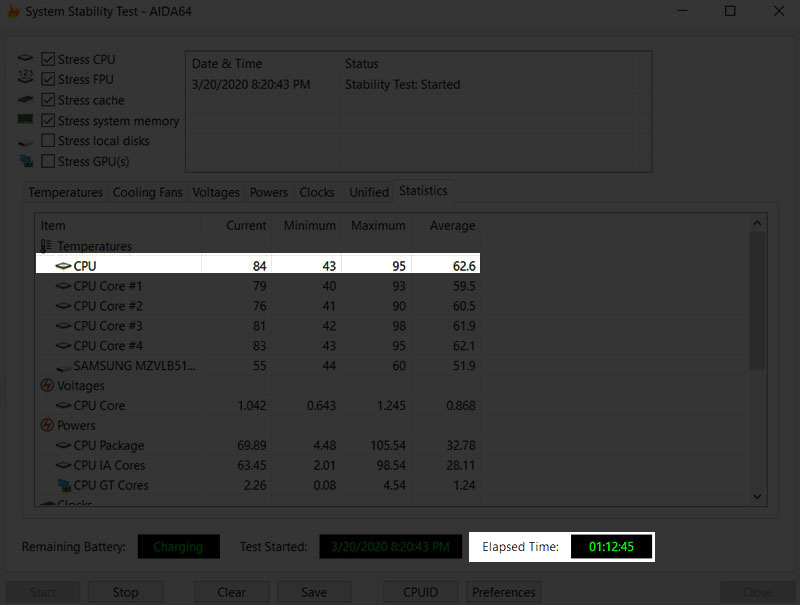Check Stress local disks option

coord(48,140)
